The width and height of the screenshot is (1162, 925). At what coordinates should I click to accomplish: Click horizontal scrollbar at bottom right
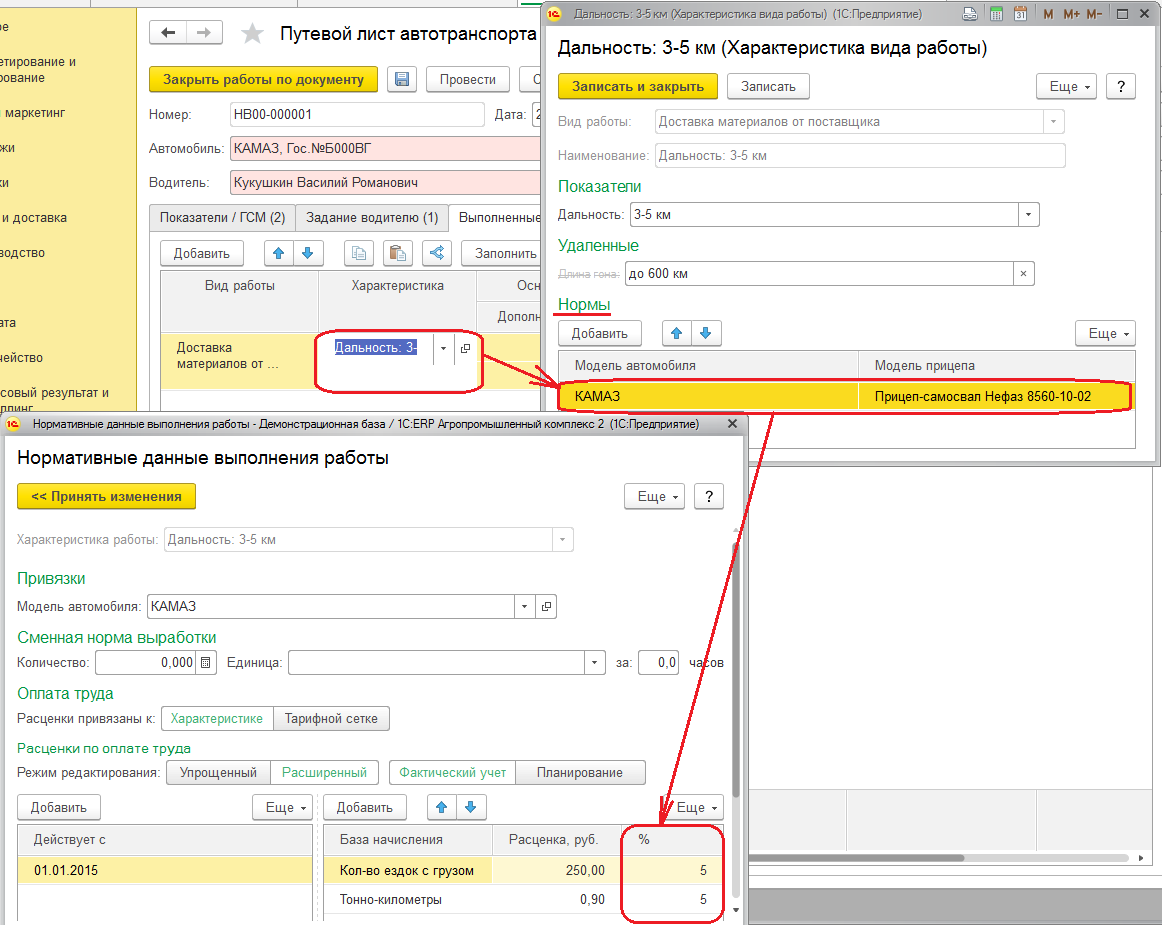click(856, 858)
